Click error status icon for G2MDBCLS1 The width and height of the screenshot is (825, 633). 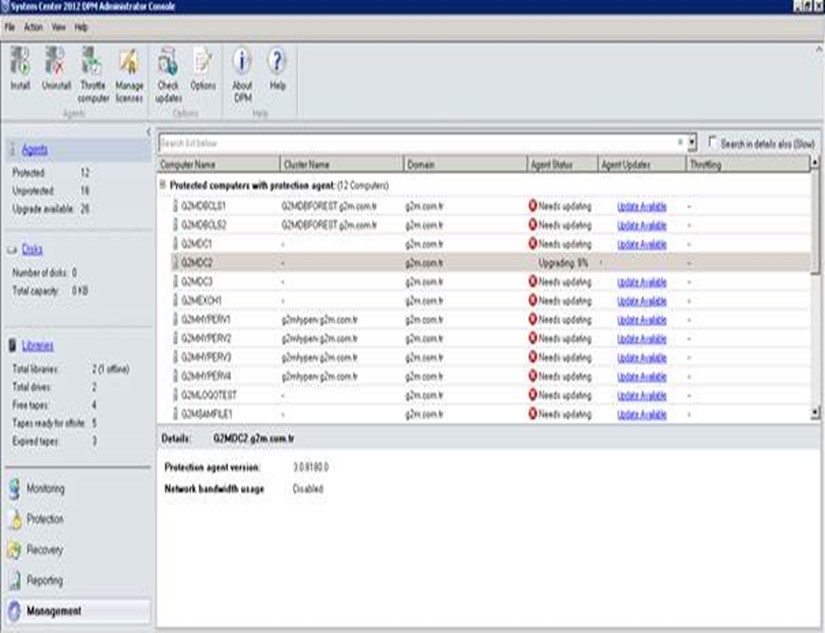[532, 206]
